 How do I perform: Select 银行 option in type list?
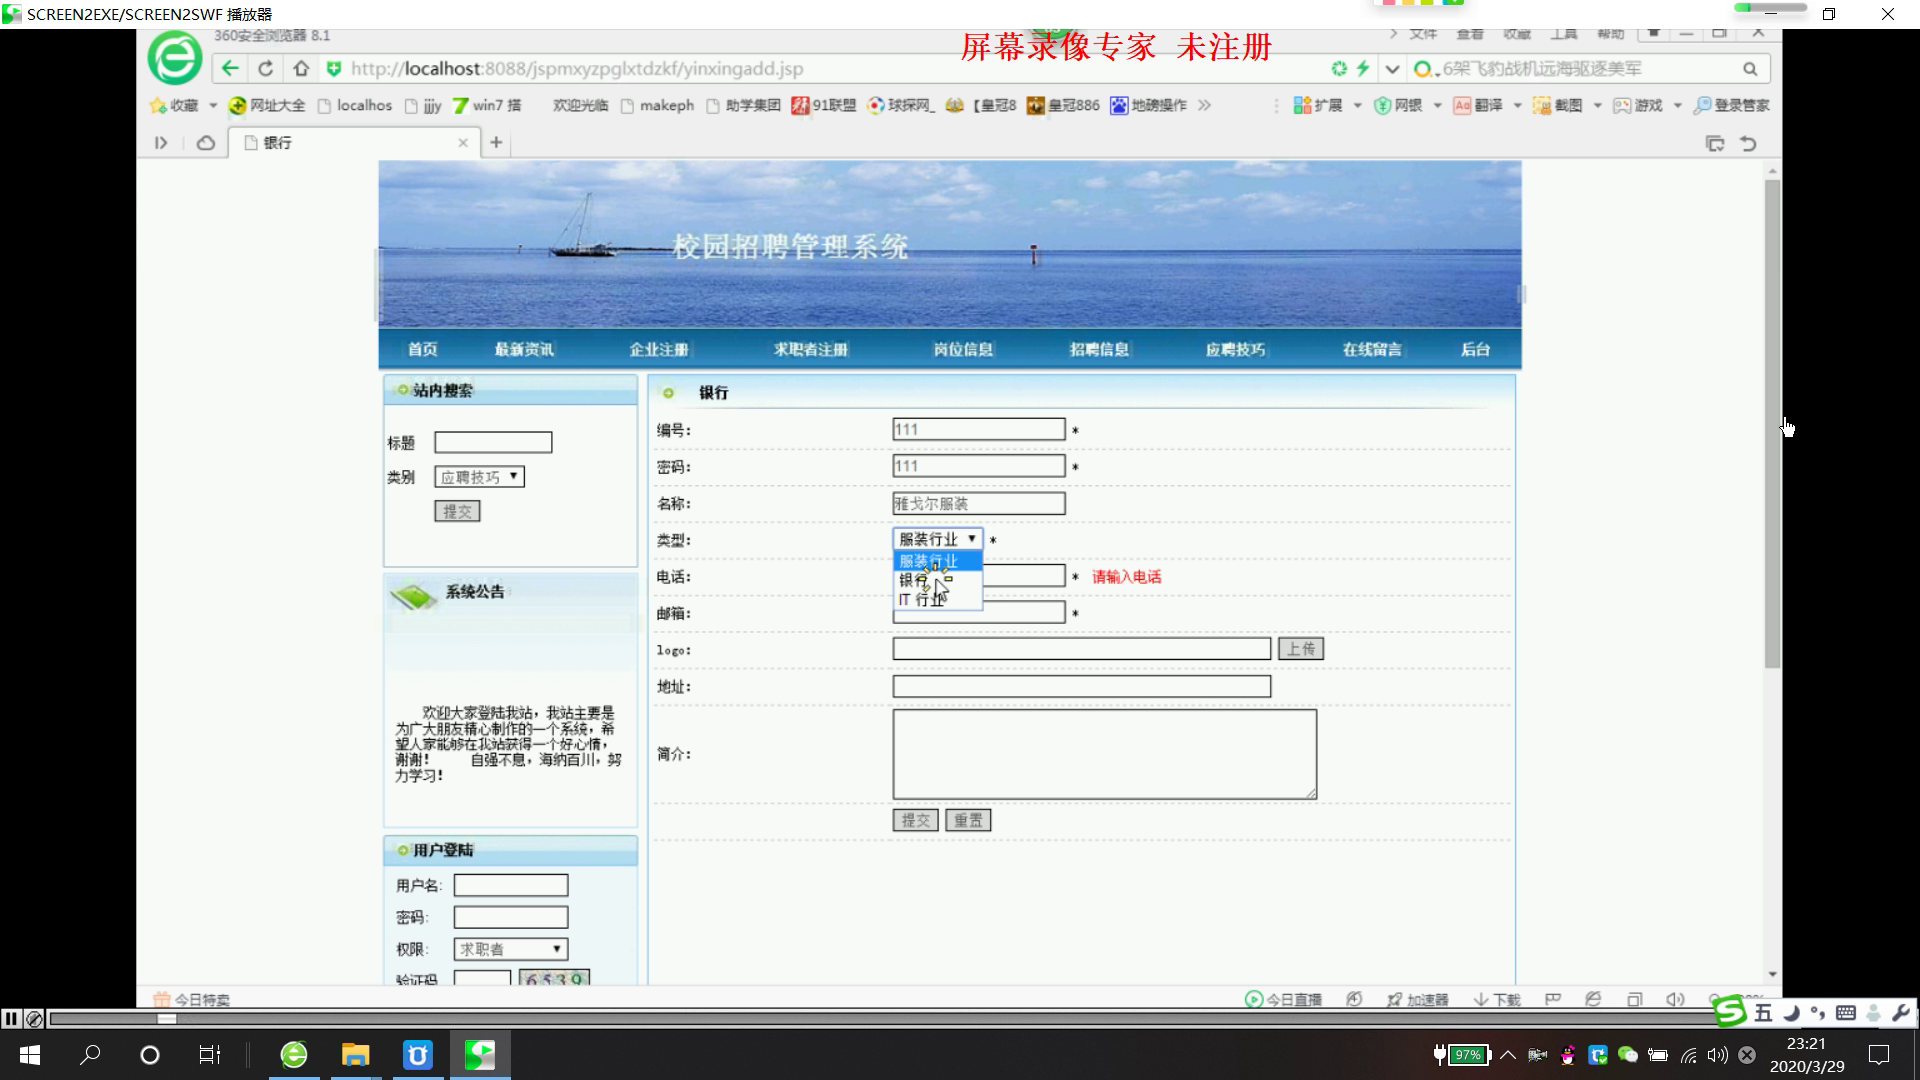tap(938, 580)
